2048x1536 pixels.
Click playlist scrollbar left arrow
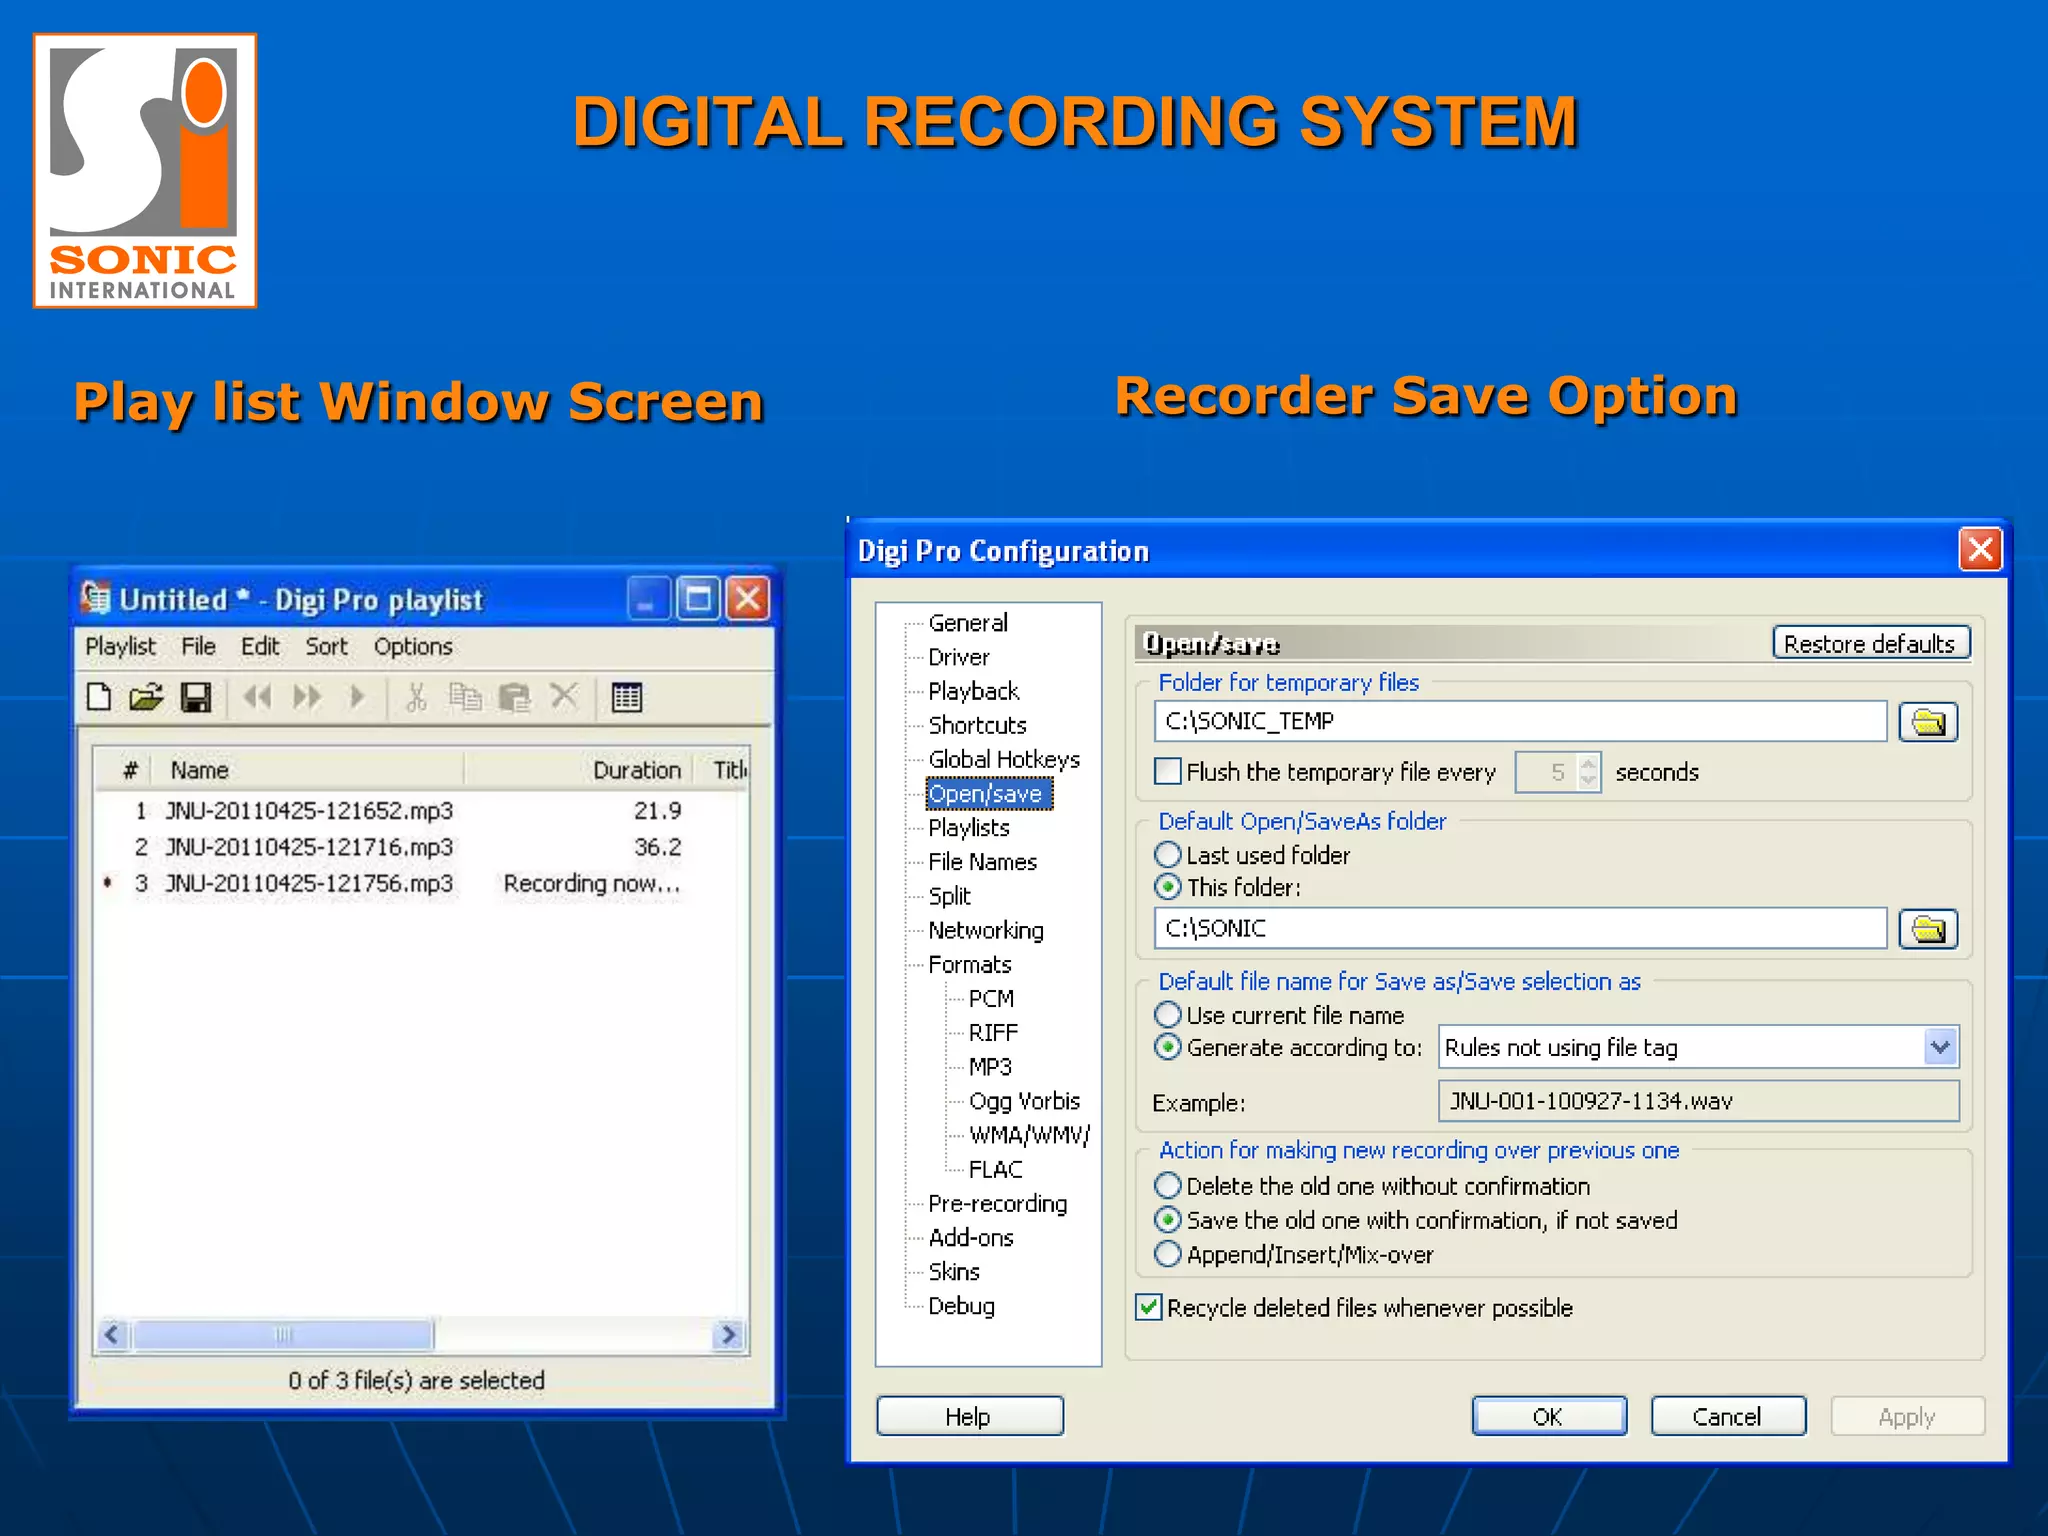[x=111, y=1334]
